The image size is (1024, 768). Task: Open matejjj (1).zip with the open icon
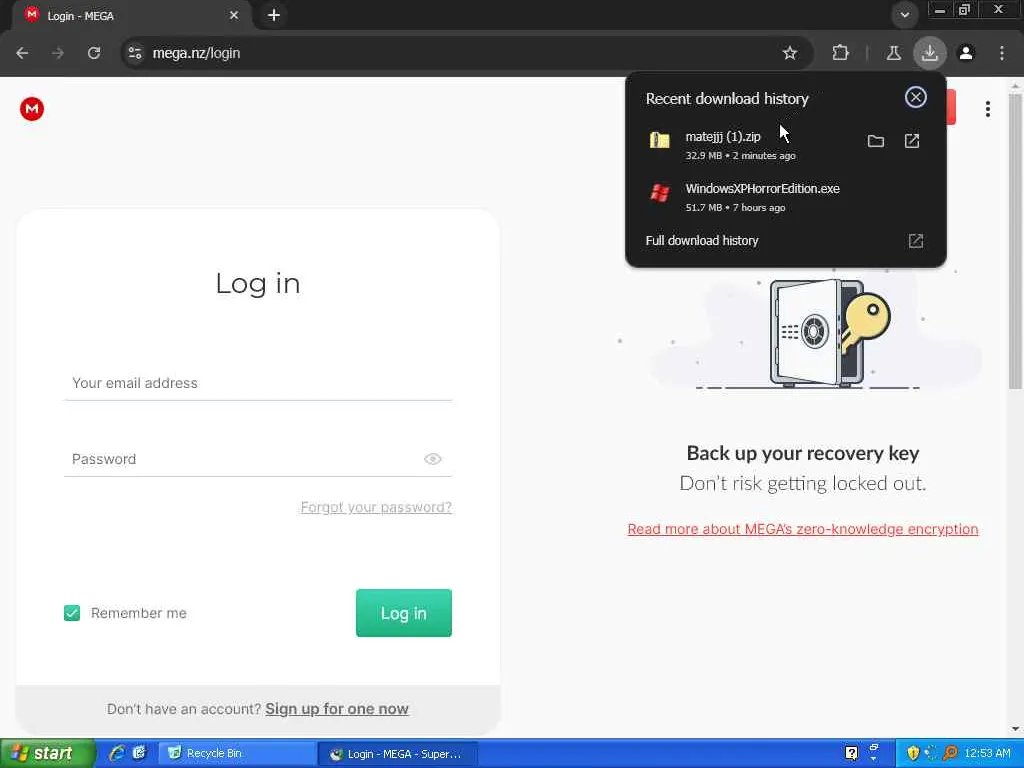pos(912,141)
